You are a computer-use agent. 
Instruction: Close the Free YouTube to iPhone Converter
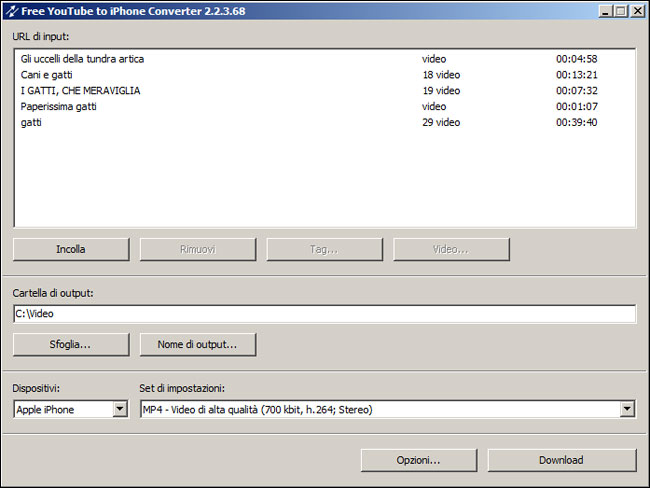(x=637, y=11)
